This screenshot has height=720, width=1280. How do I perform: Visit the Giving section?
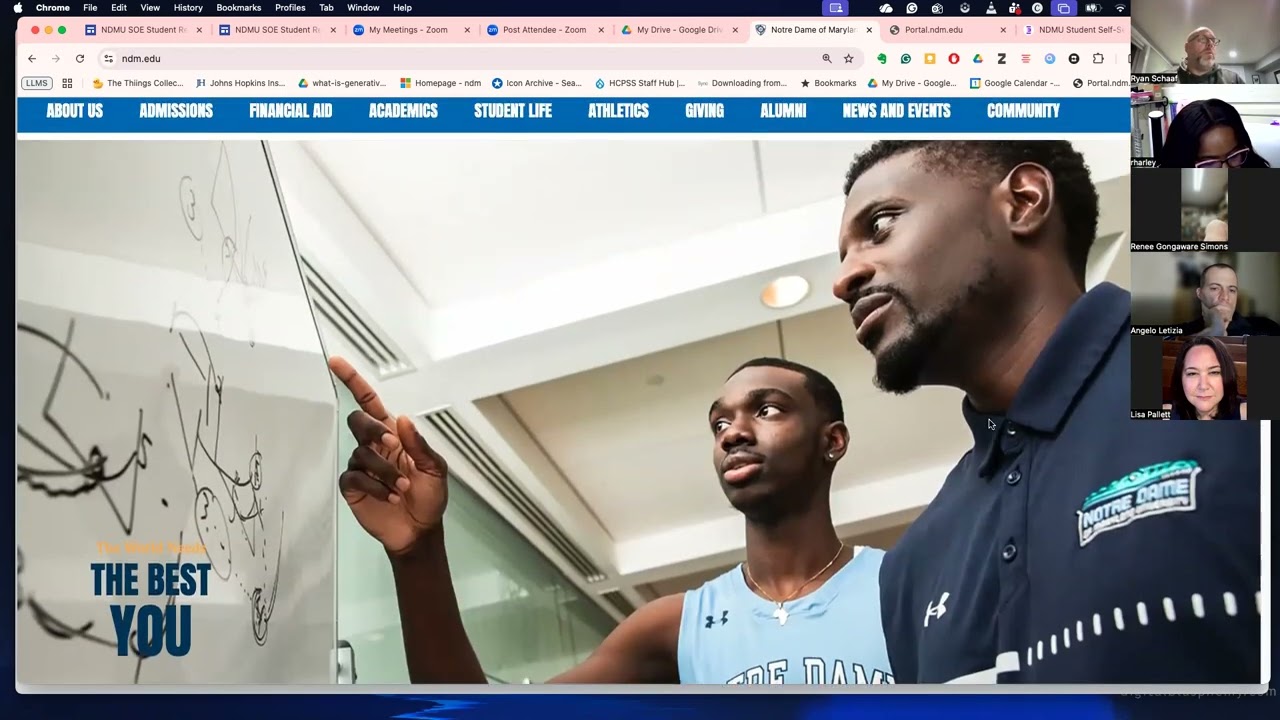pyautogui.click(x=704, y=111)
